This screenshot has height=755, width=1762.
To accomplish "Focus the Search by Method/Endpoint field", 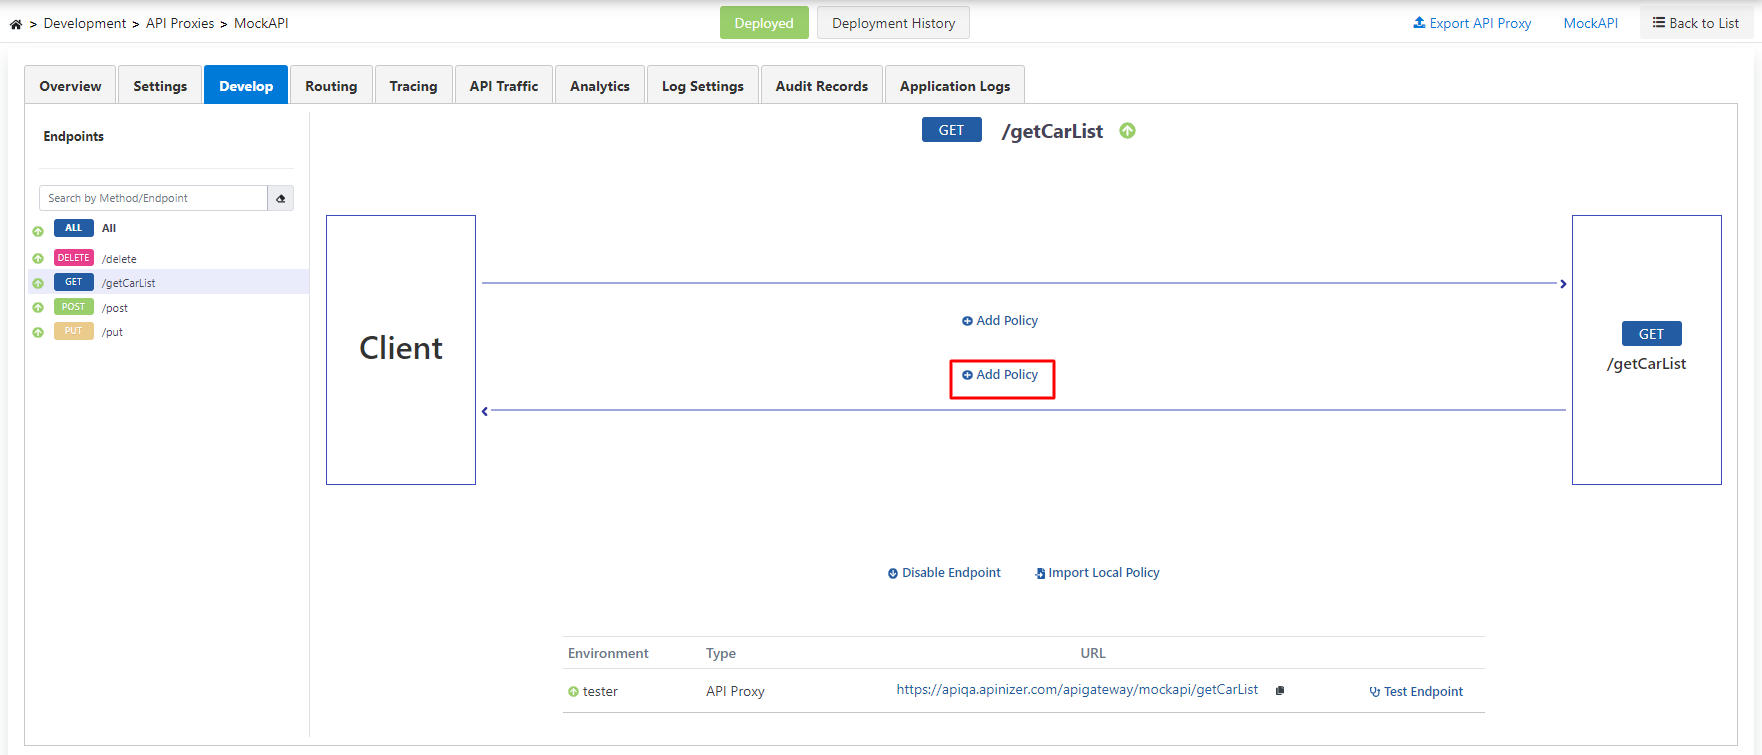I will pyautogui.click(x=153, y=198).
